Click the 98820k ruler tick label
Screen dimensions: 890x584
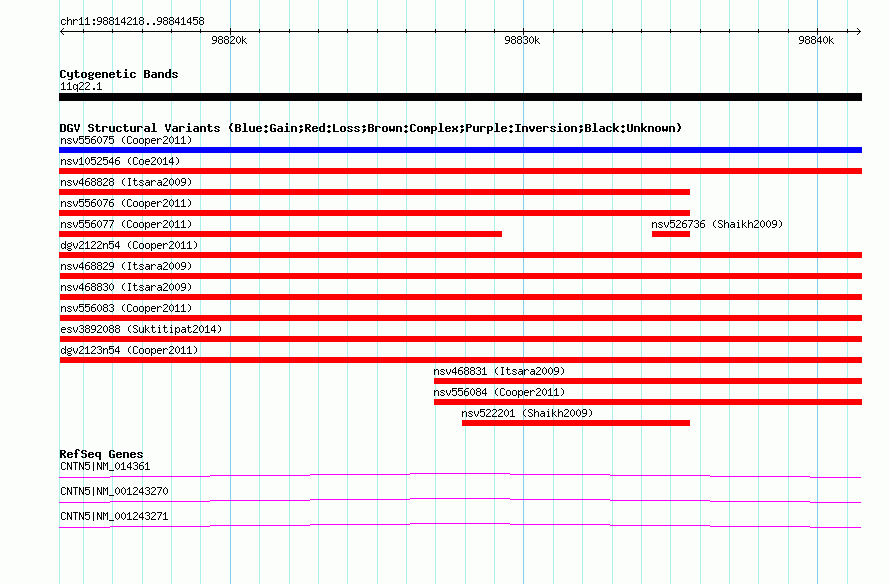[229, 40]
